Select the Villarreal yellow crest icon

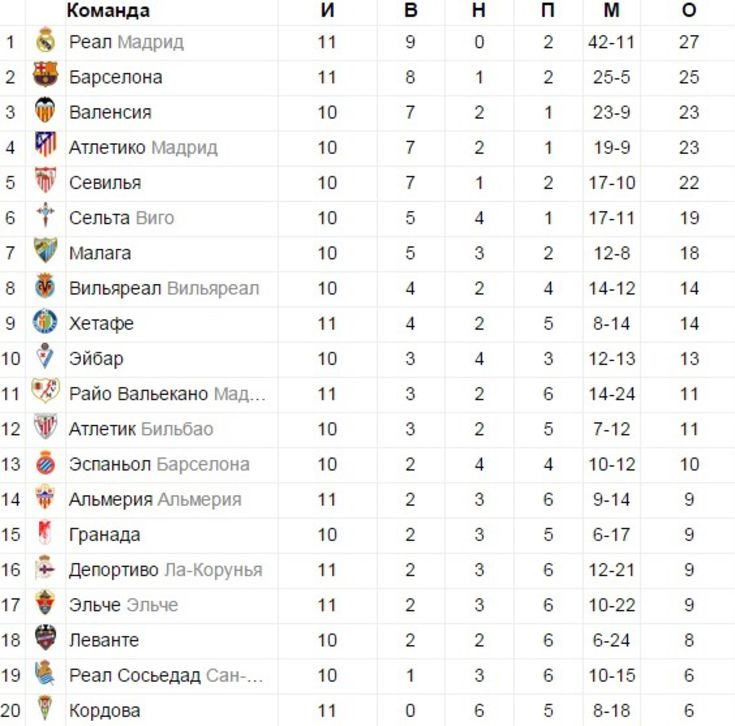45,286
